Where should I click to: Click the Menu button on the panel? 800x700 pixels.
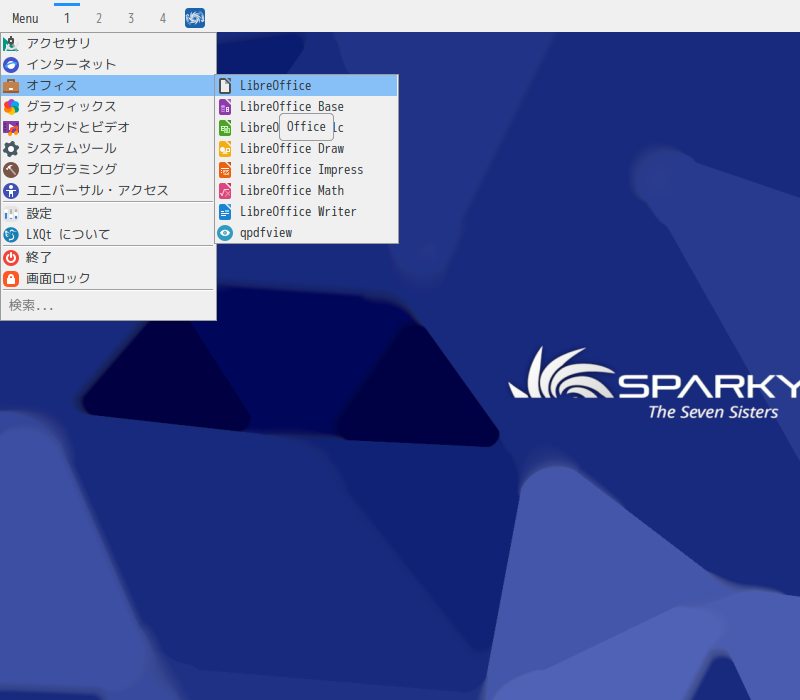tap(25, 18)
